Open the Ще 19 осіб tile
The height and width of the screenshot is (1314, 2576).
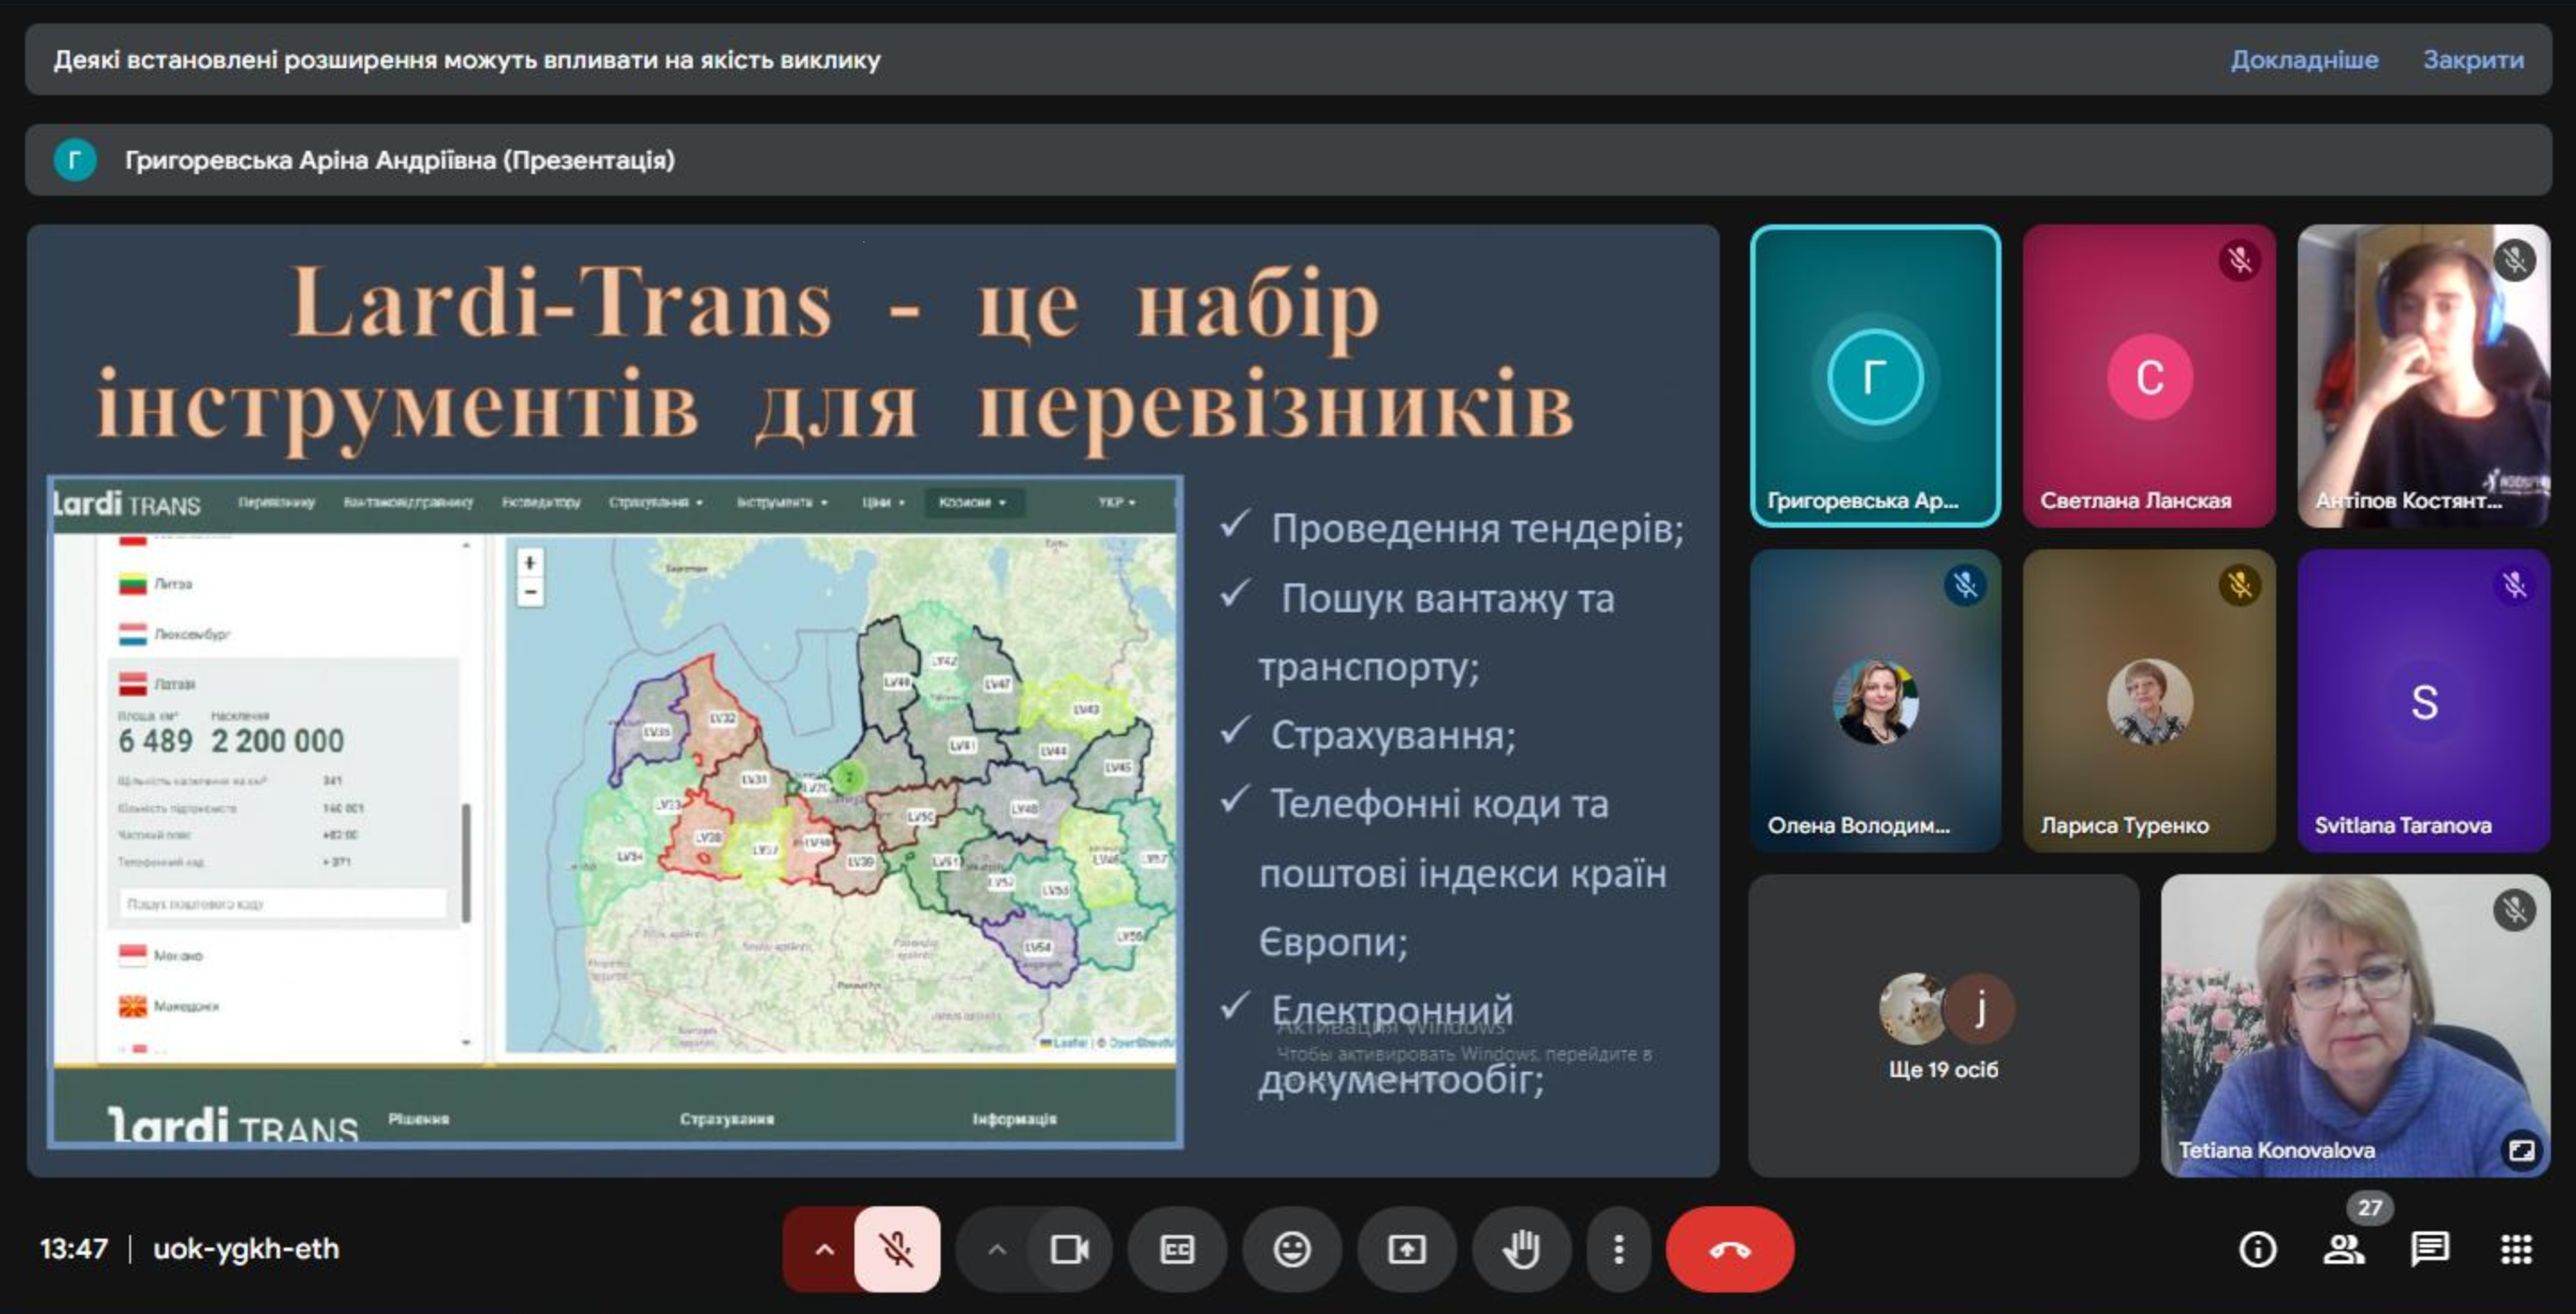[1943, 1026]
